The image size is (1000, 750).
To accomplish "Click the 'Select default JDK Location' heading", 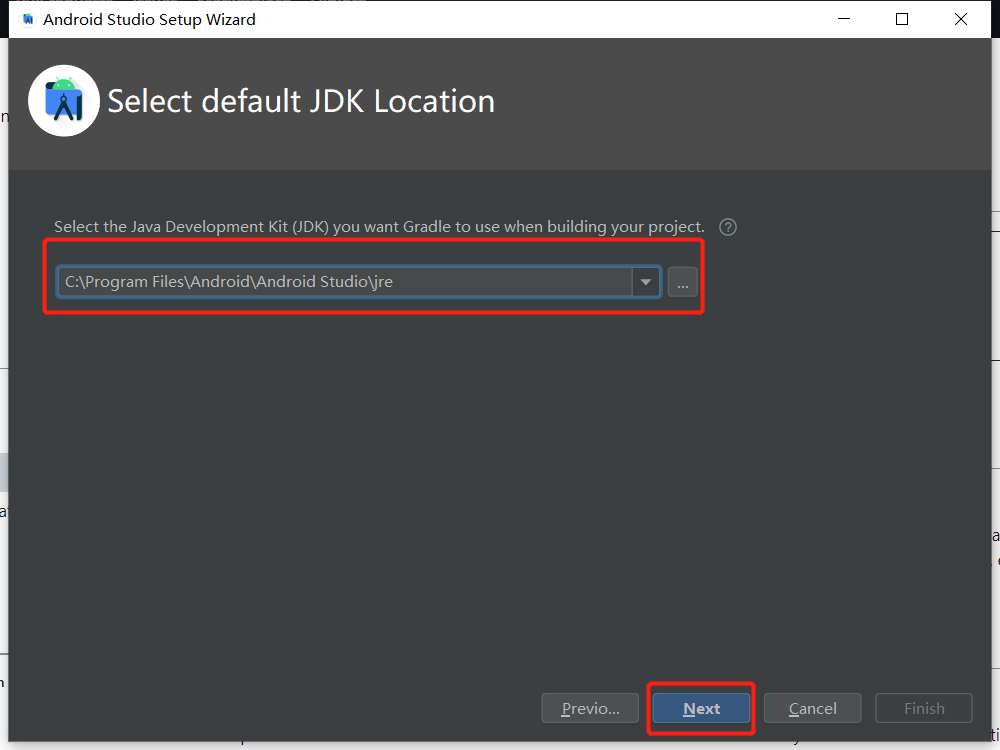I will click(x=301, y=101).
